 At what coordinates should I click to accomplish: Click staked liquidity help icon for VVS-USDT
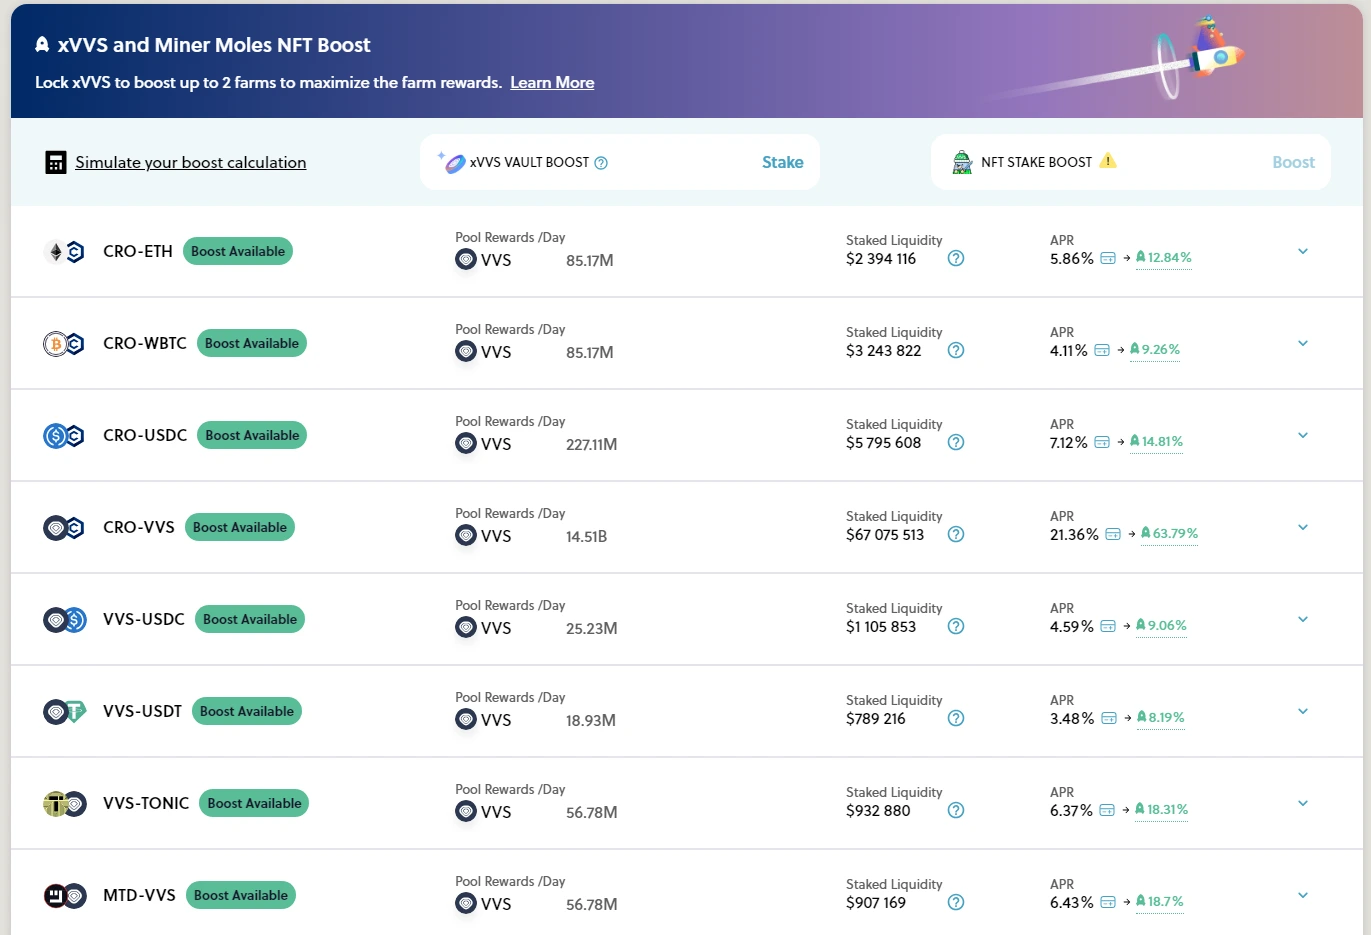[956, 719]
